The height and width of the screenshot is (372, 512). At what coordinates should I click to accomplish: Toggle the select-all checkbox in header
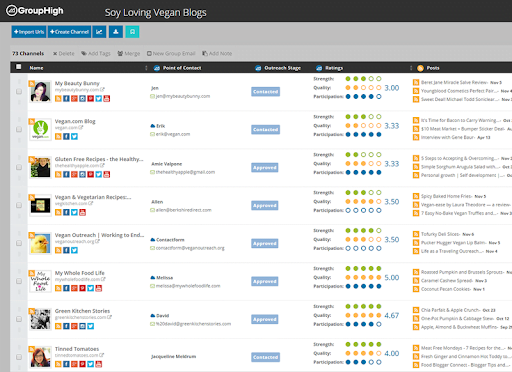[19, 67]
